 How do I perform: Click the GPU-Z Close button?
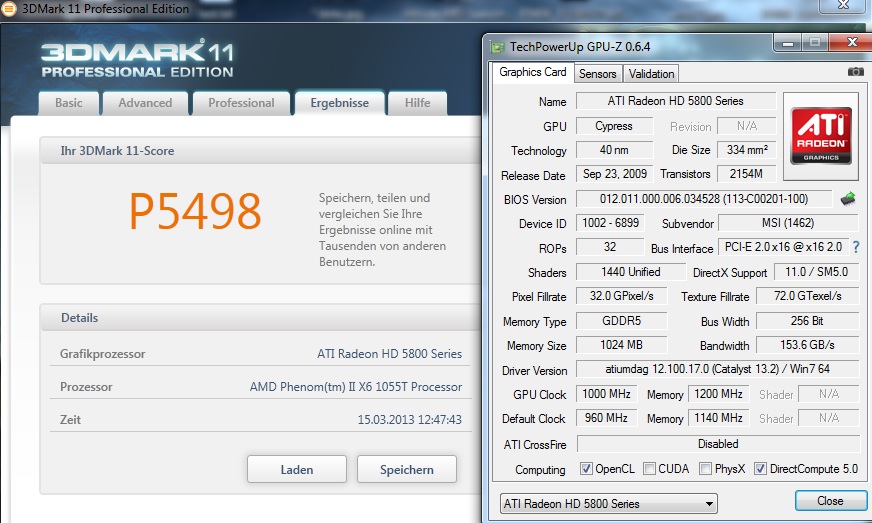(x=830, y=501)
